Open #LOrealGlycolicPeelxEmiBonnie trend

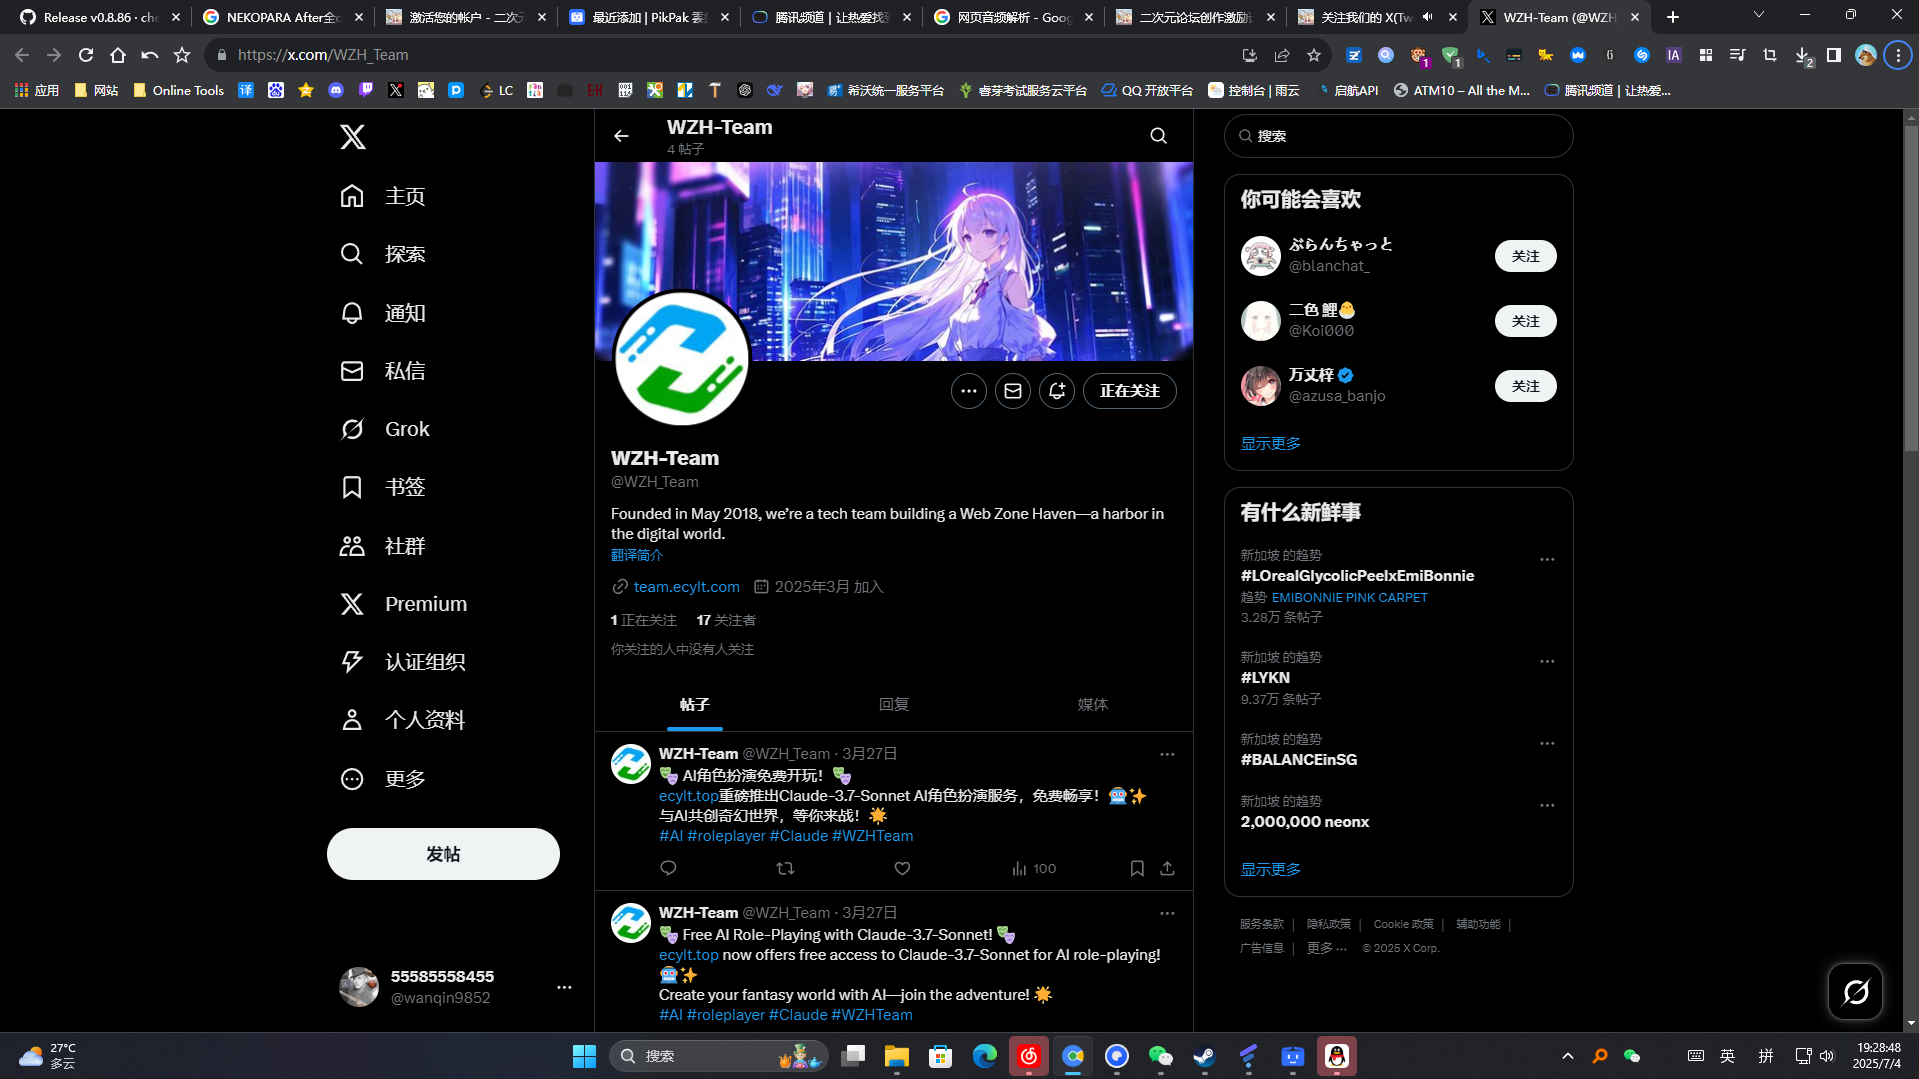1357,576
